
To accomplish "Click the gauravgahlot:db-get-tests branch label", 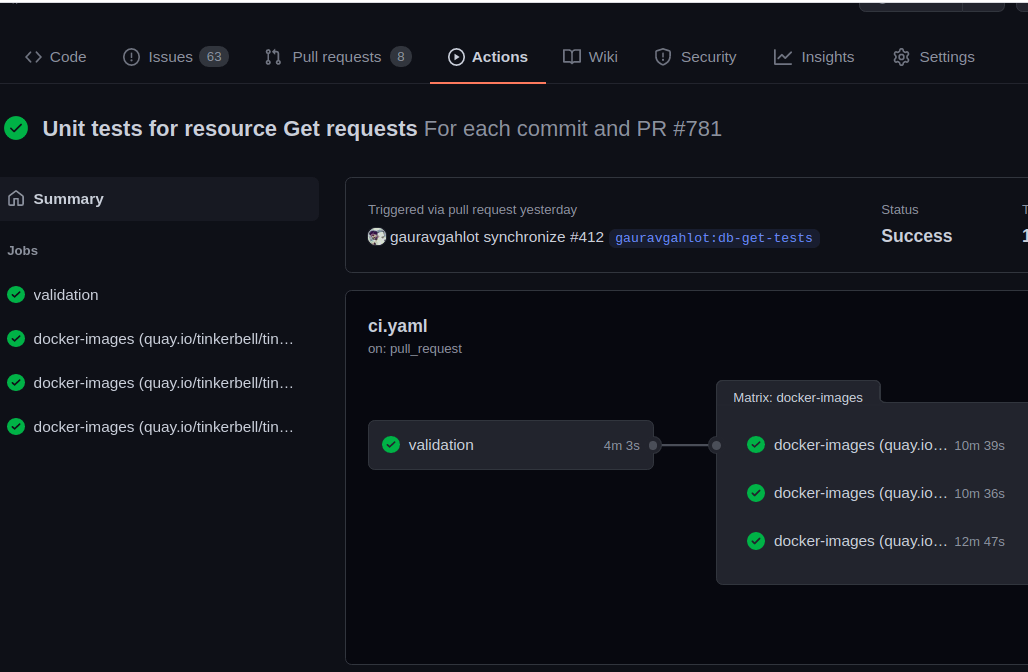I will tap(714, 238).
